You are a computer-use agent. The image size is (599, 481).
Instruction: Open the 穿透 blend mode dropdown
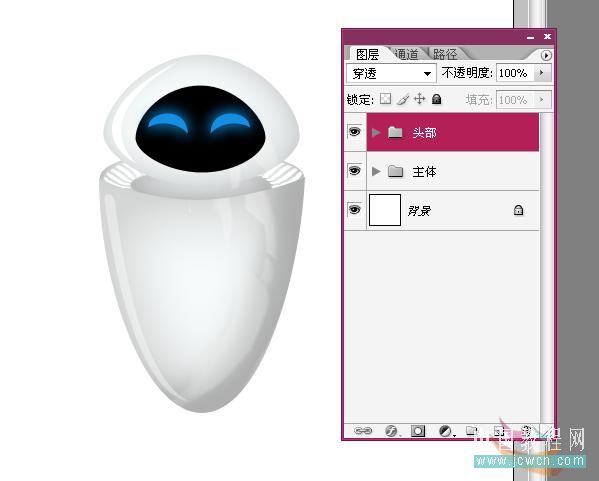391,73
